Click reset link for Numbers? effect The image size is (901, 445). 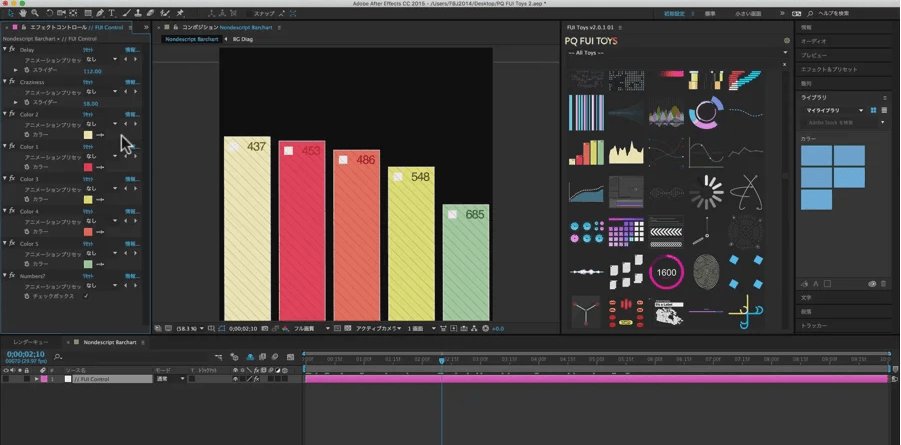88,276
